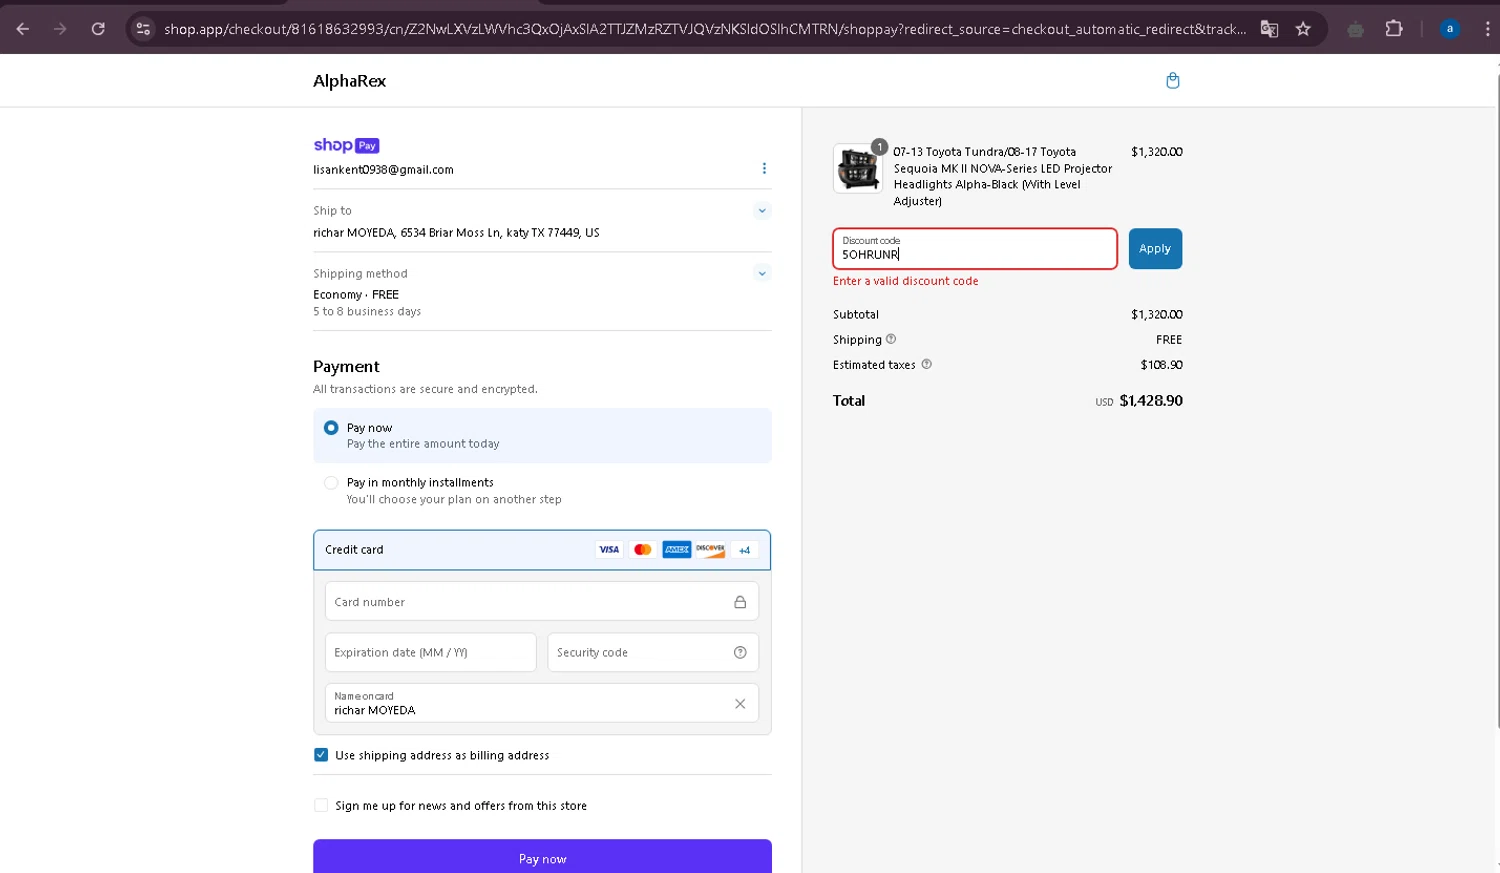The image size is (1500, 873).
Task: Click the email lisankent0938@gmail.com
Action: click(x=383, y=170)
